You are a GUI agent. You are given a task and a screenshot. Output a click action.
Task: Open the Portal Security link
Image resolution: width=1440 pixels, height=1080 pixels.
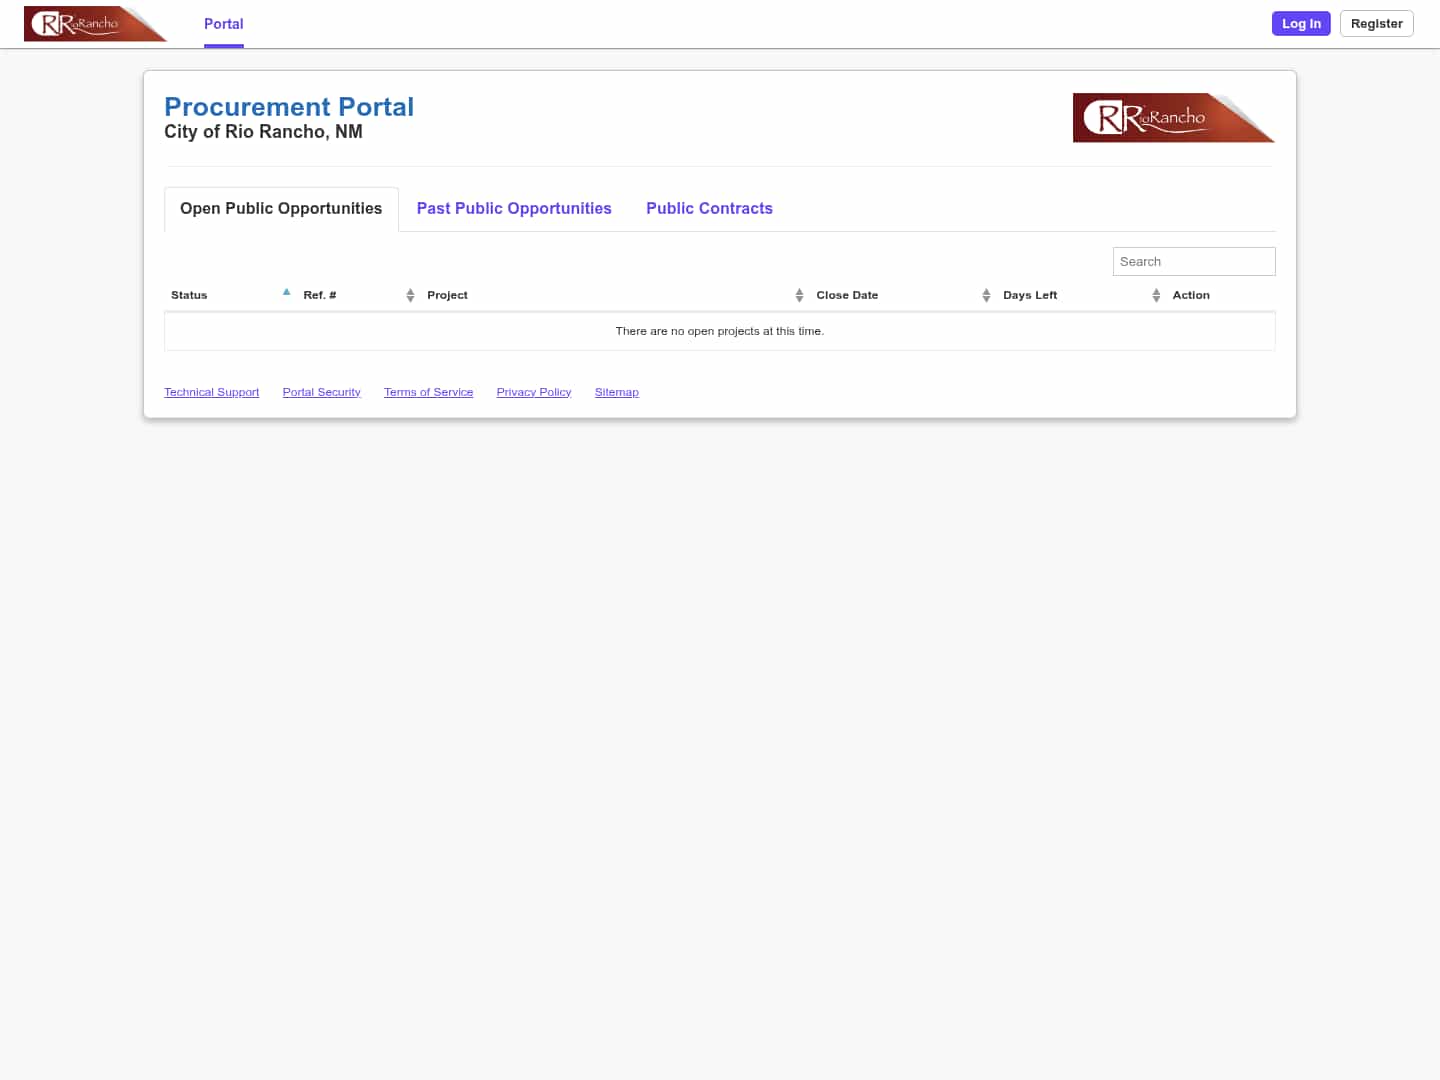pos(321,392)
